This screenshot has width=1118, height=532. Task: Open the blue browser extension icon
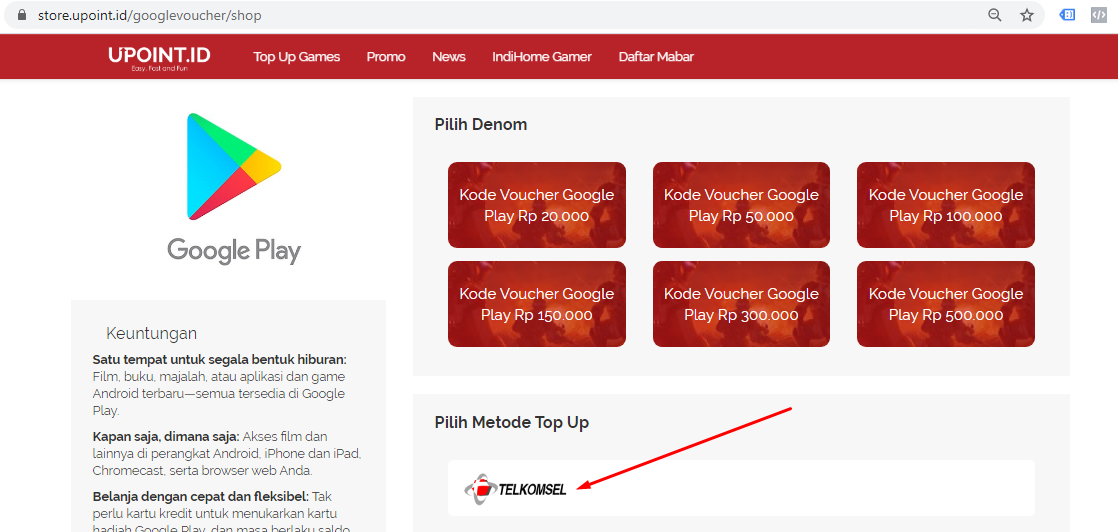tap(1067, 15)
